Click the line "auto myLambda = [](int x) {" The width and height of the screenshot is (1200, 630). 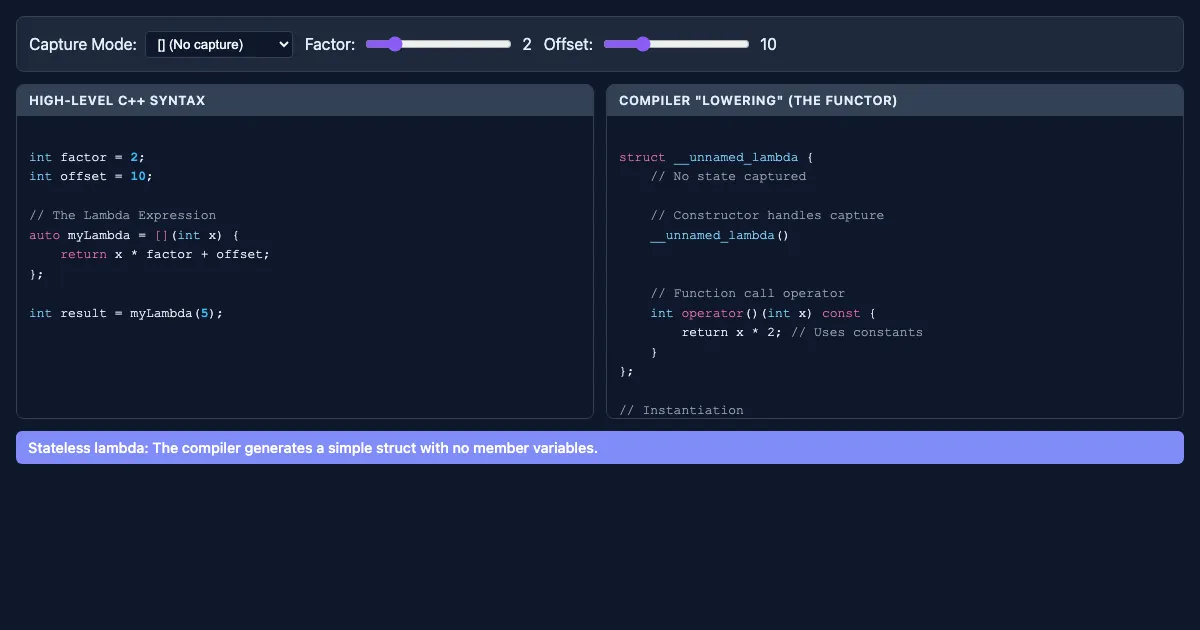tap(134, 235)
